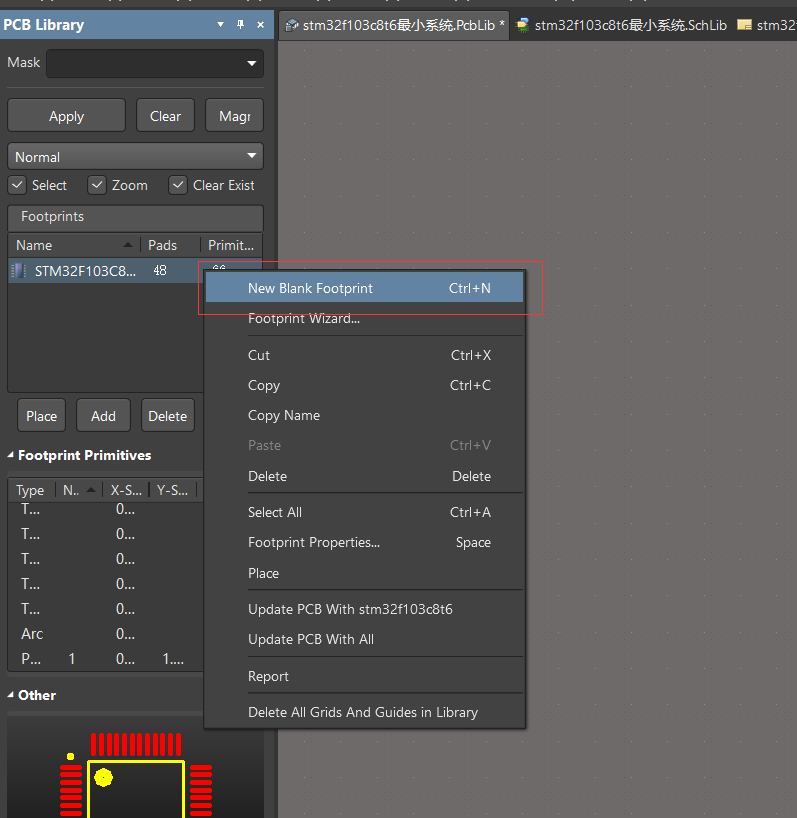The width and height of the screenshot is (797, 818).
Task: Select Copy in the context menu
Action: coord(364,386)
